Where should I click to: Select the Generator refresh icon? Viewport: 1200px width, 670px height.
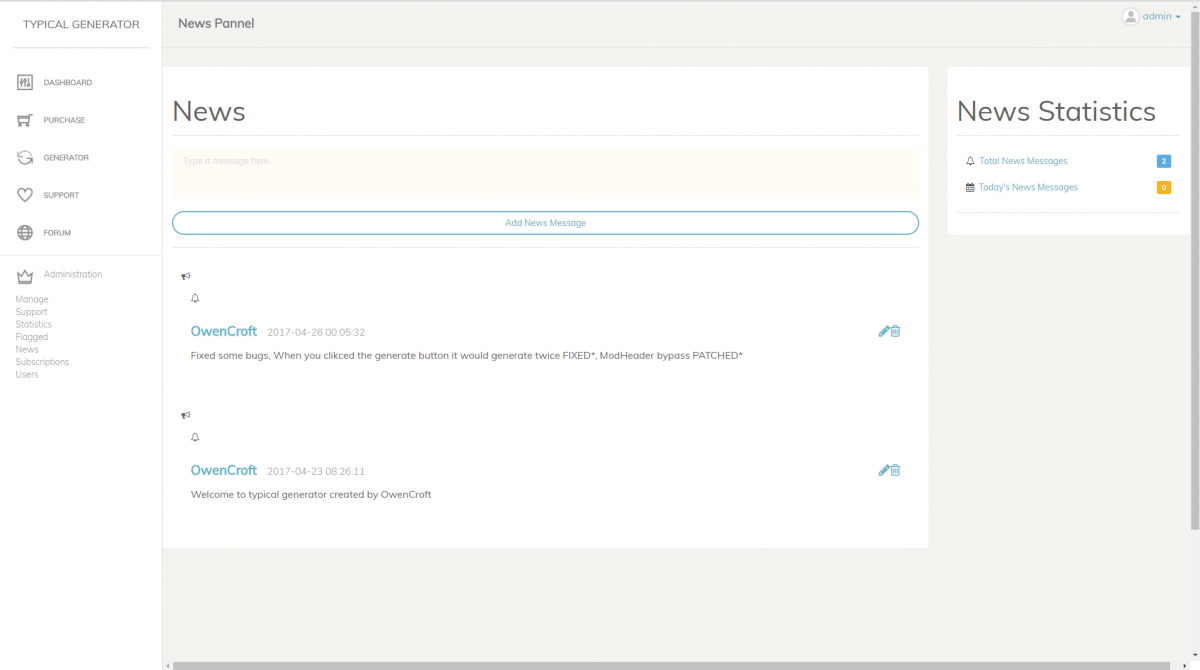pyautogui.click(x=25, y=158)
